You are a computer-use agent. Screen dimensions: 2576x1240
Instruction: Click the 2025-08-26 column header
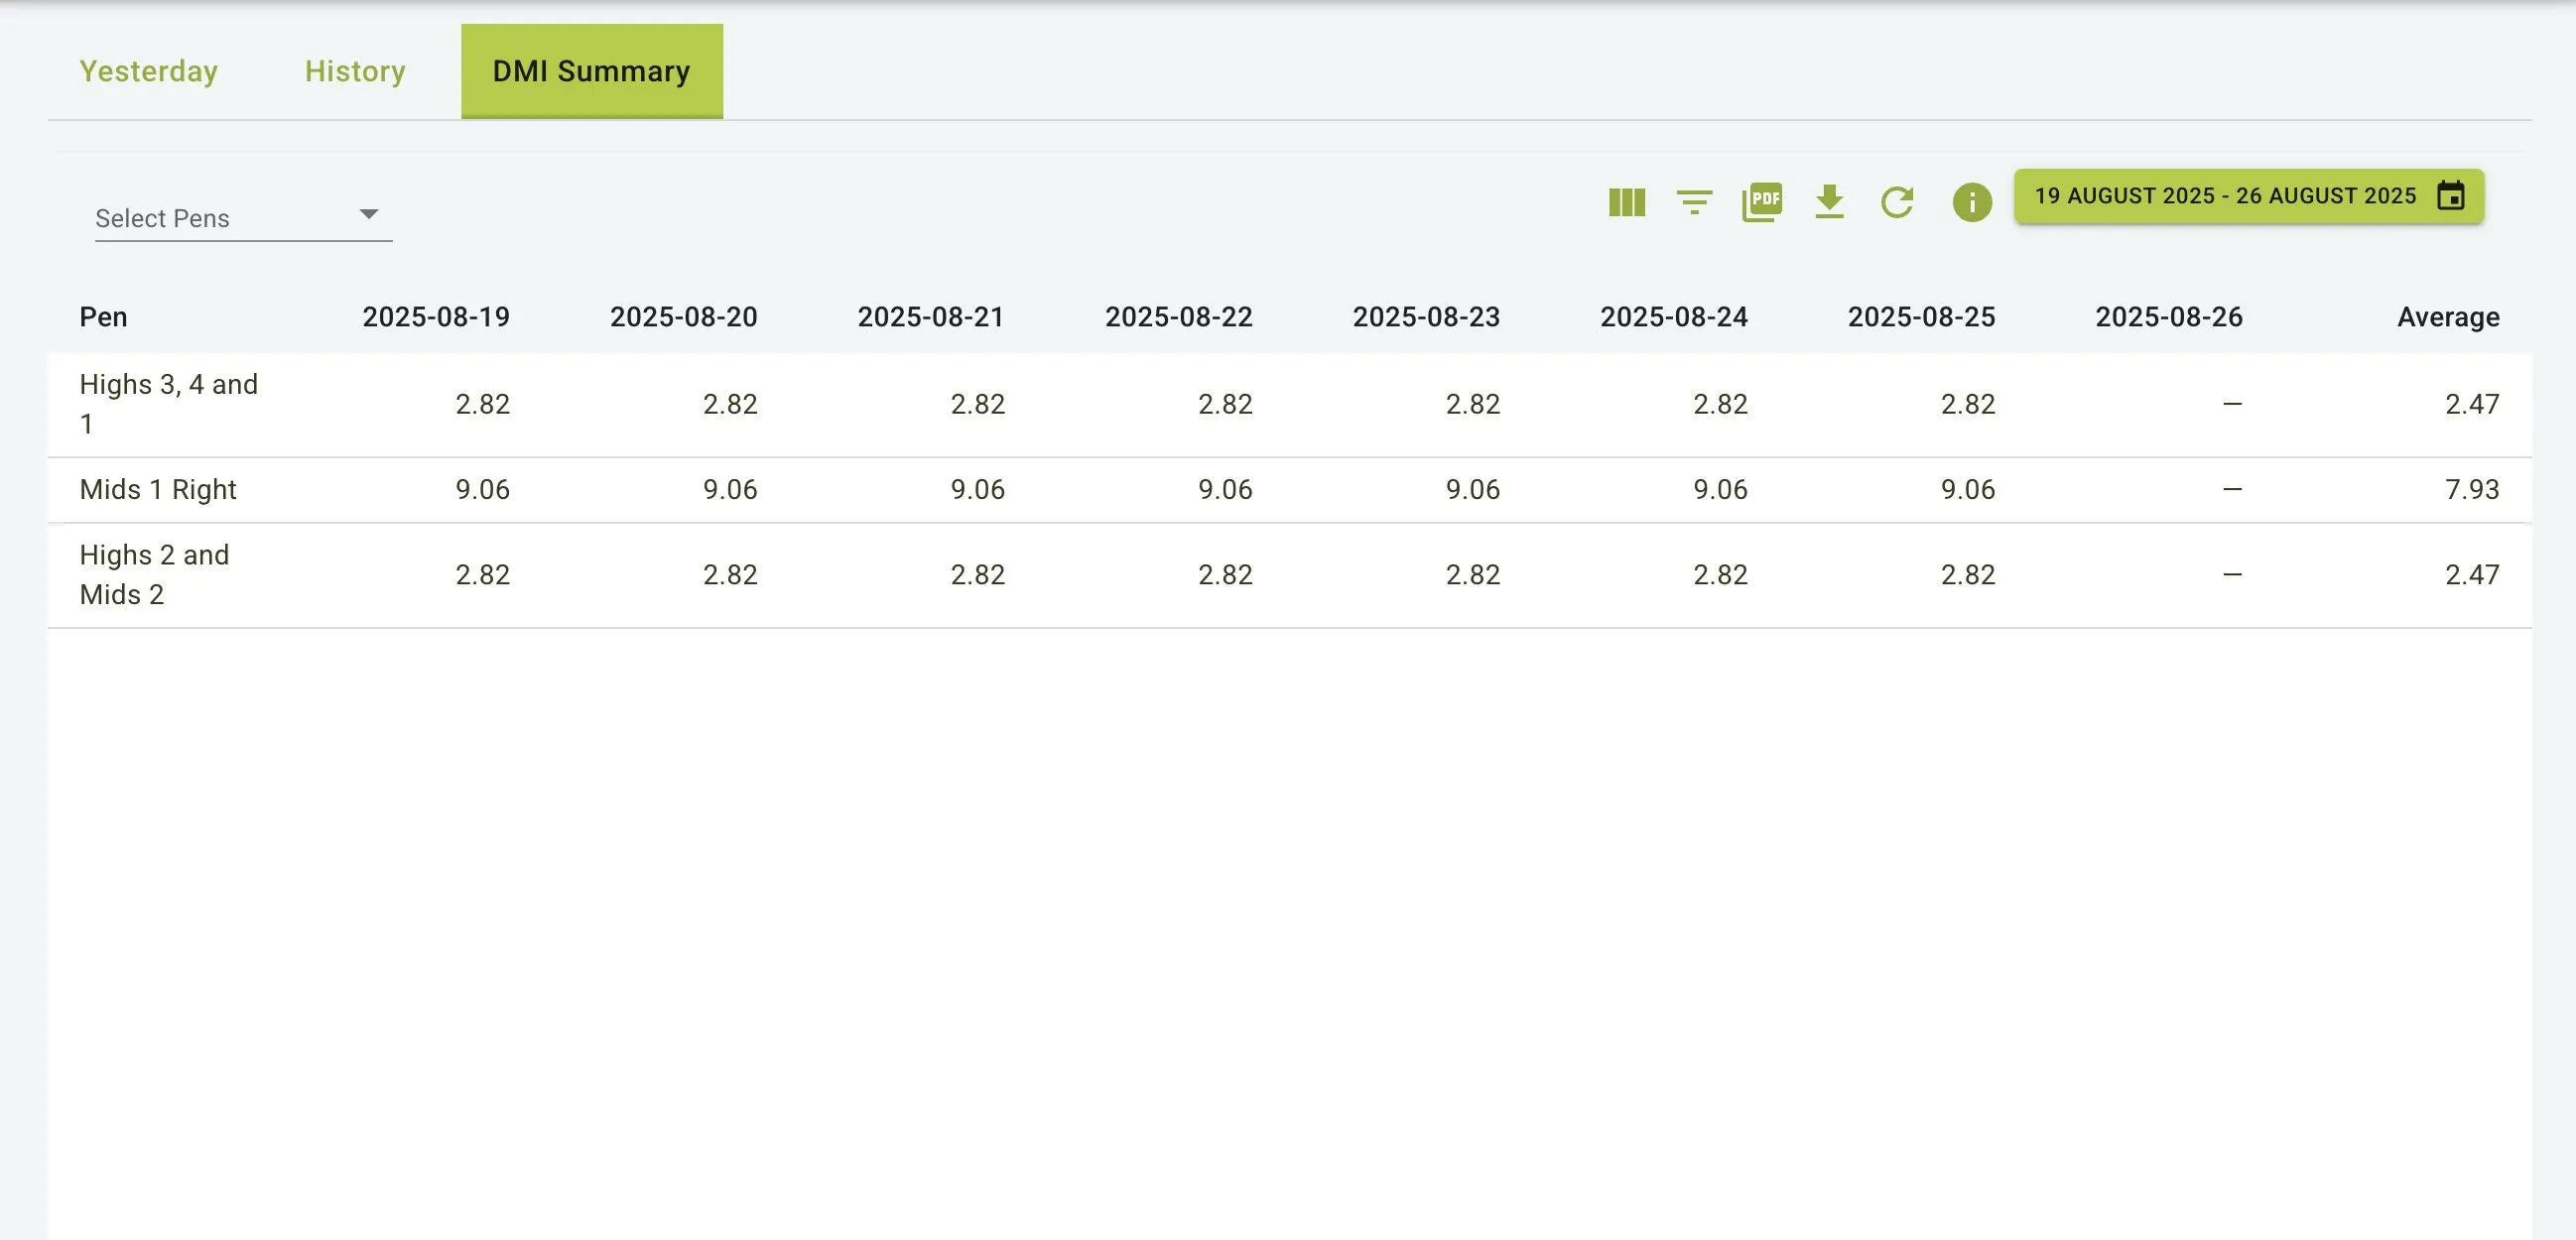[2169, 317]
